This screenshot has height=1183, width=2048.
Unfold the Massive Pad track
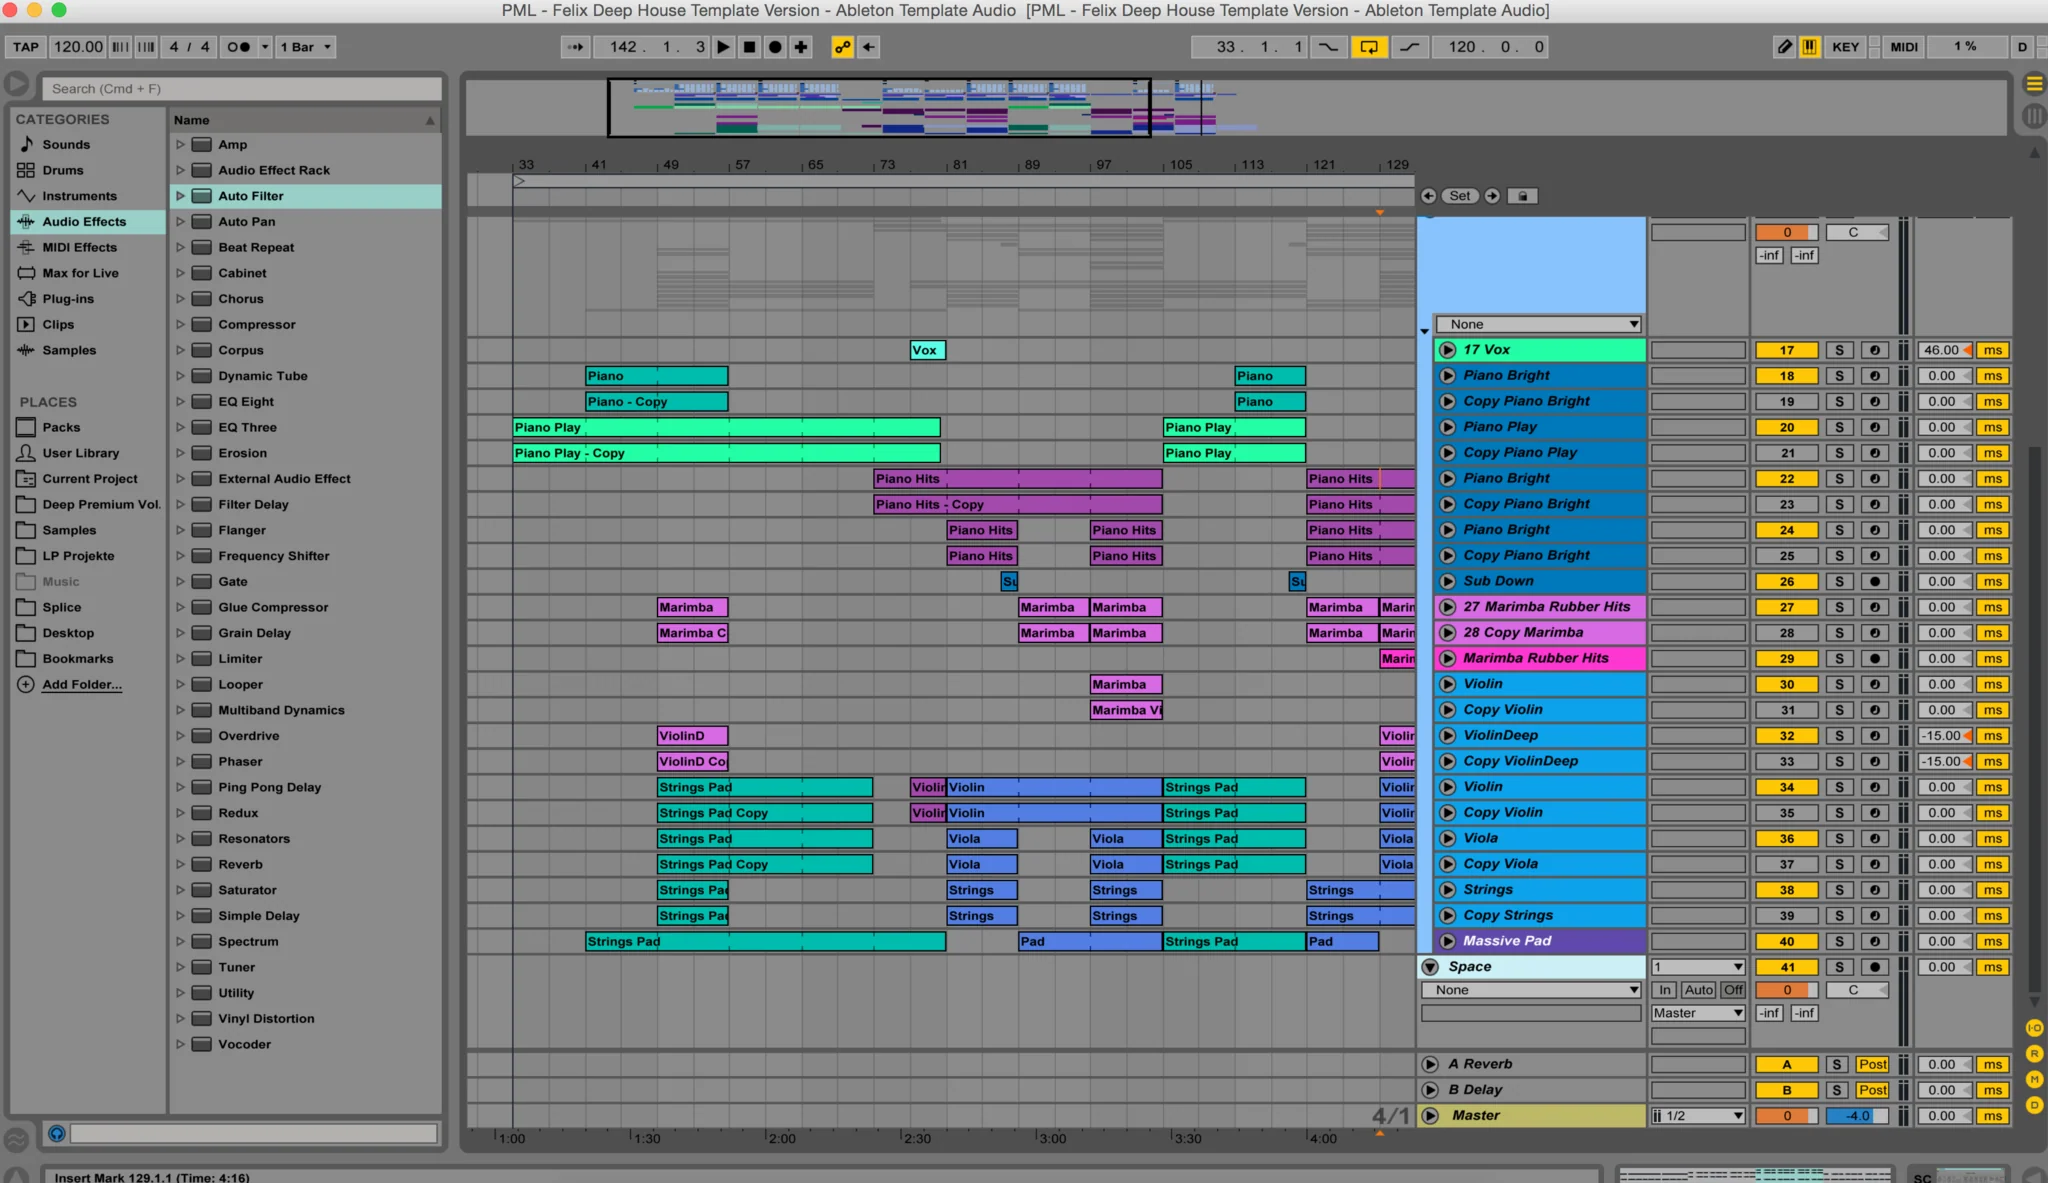1447,941
